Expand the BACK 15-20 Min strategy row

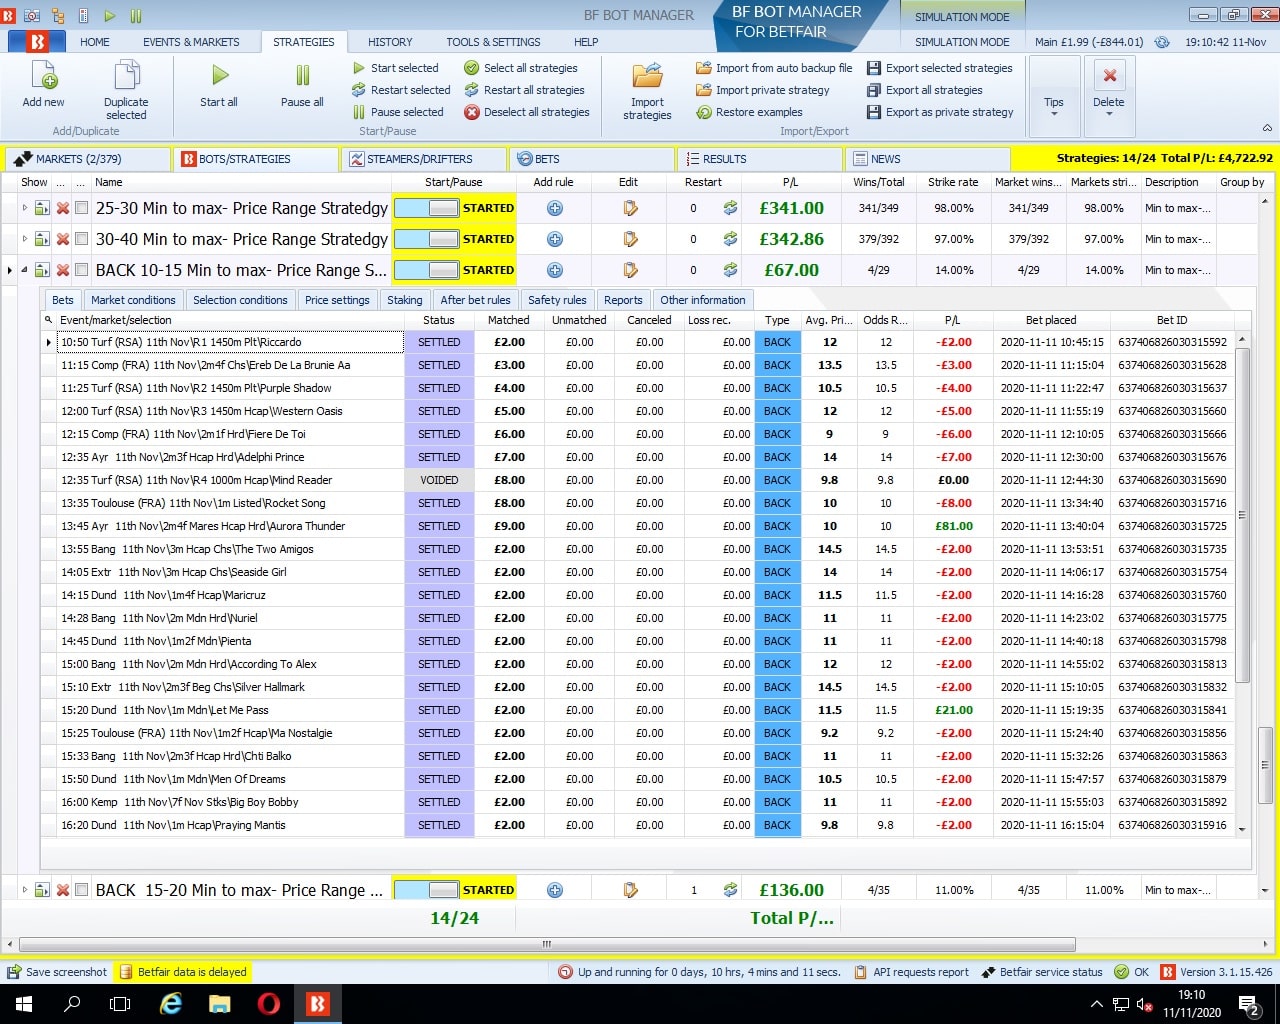[x=25, y=890]
